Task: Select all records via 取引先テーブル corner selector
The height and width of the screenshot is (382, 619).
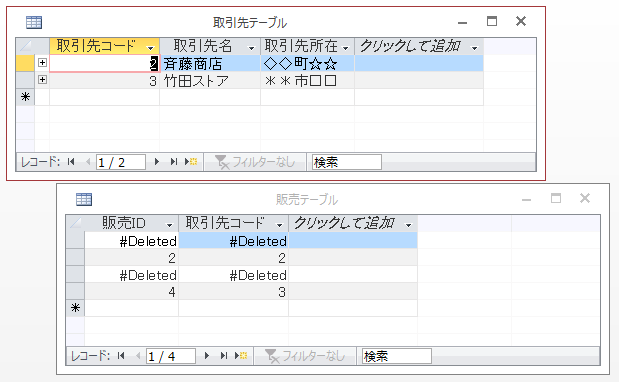Action: [25, 46]
